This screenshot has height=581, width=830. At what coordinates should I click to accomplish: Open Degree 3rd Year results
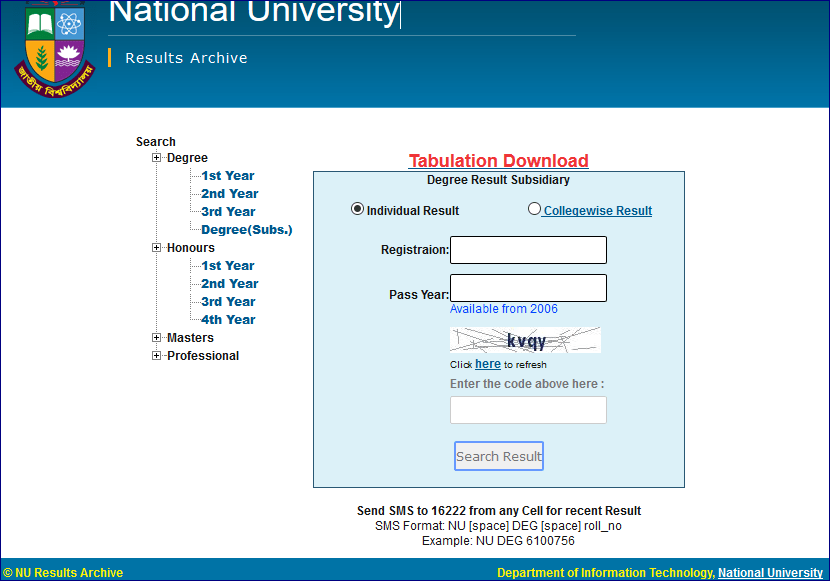point(228,212)
